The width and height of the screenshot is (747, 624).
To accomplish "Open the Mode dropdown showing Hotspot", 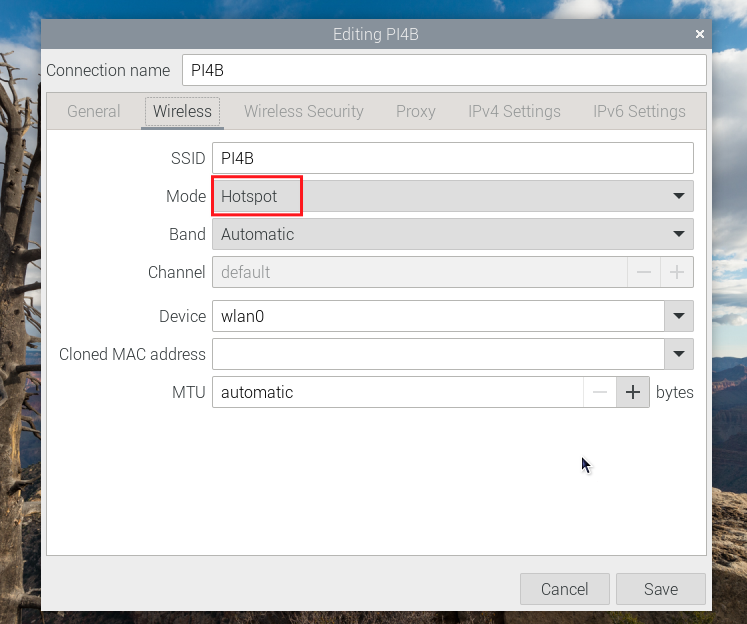I will pyautogui.click(x=452, y=197).
